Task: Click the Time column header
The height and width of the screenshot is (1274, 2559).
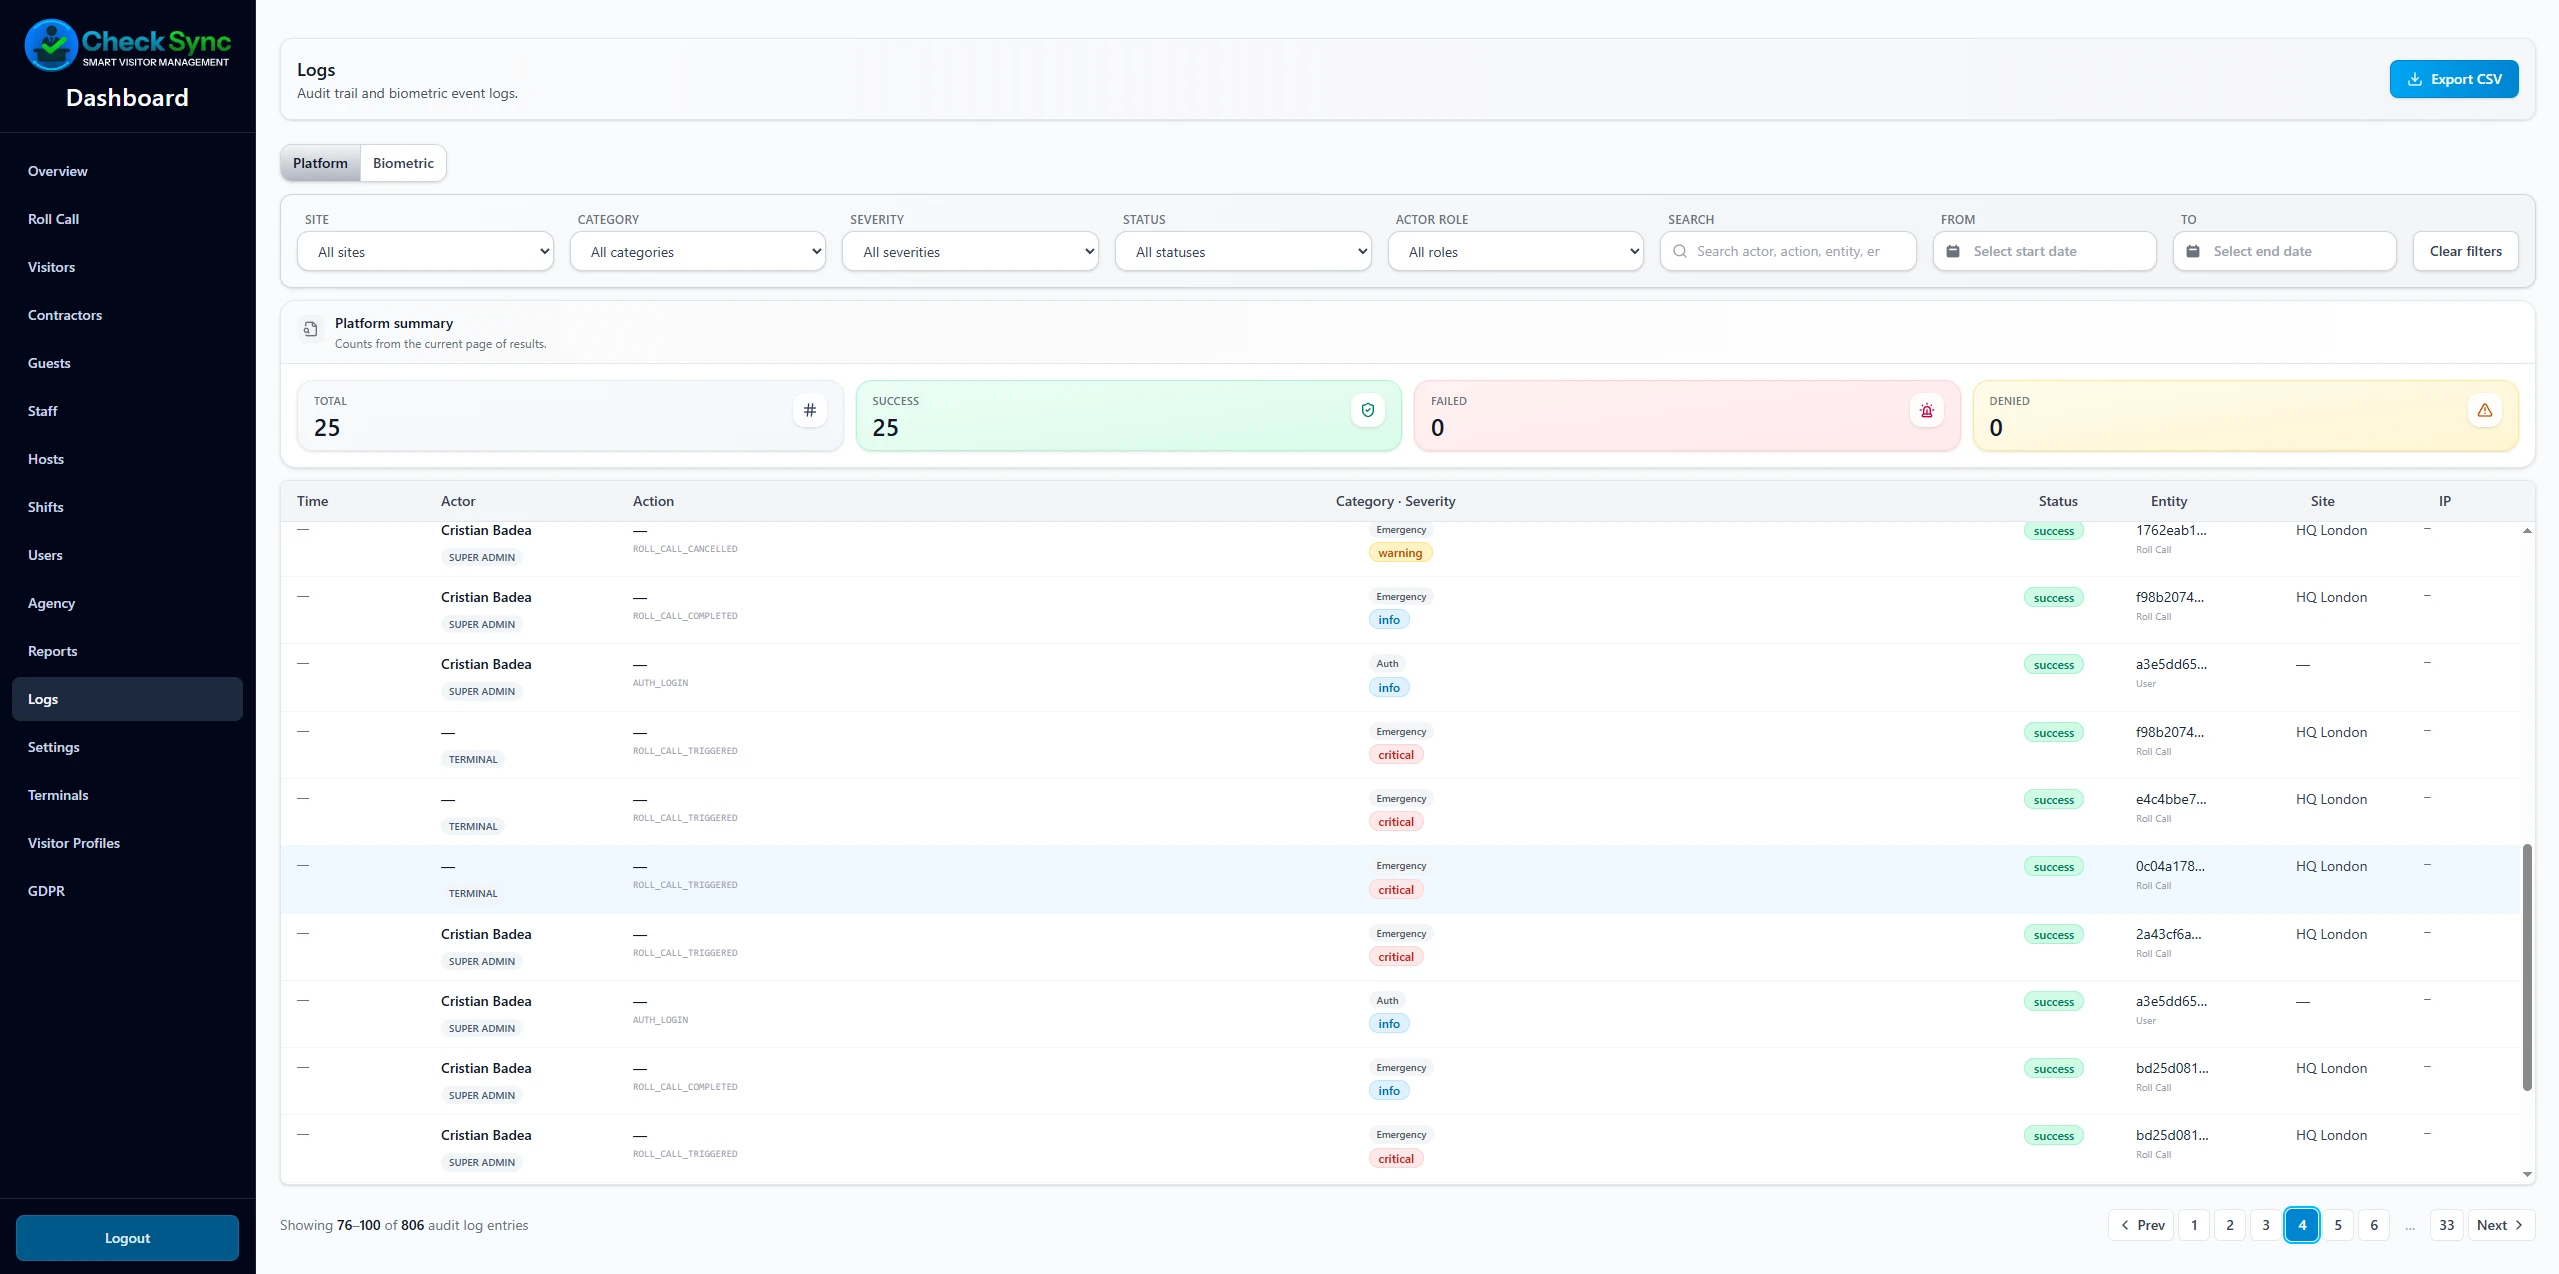Action: click(x=312, y=501)
